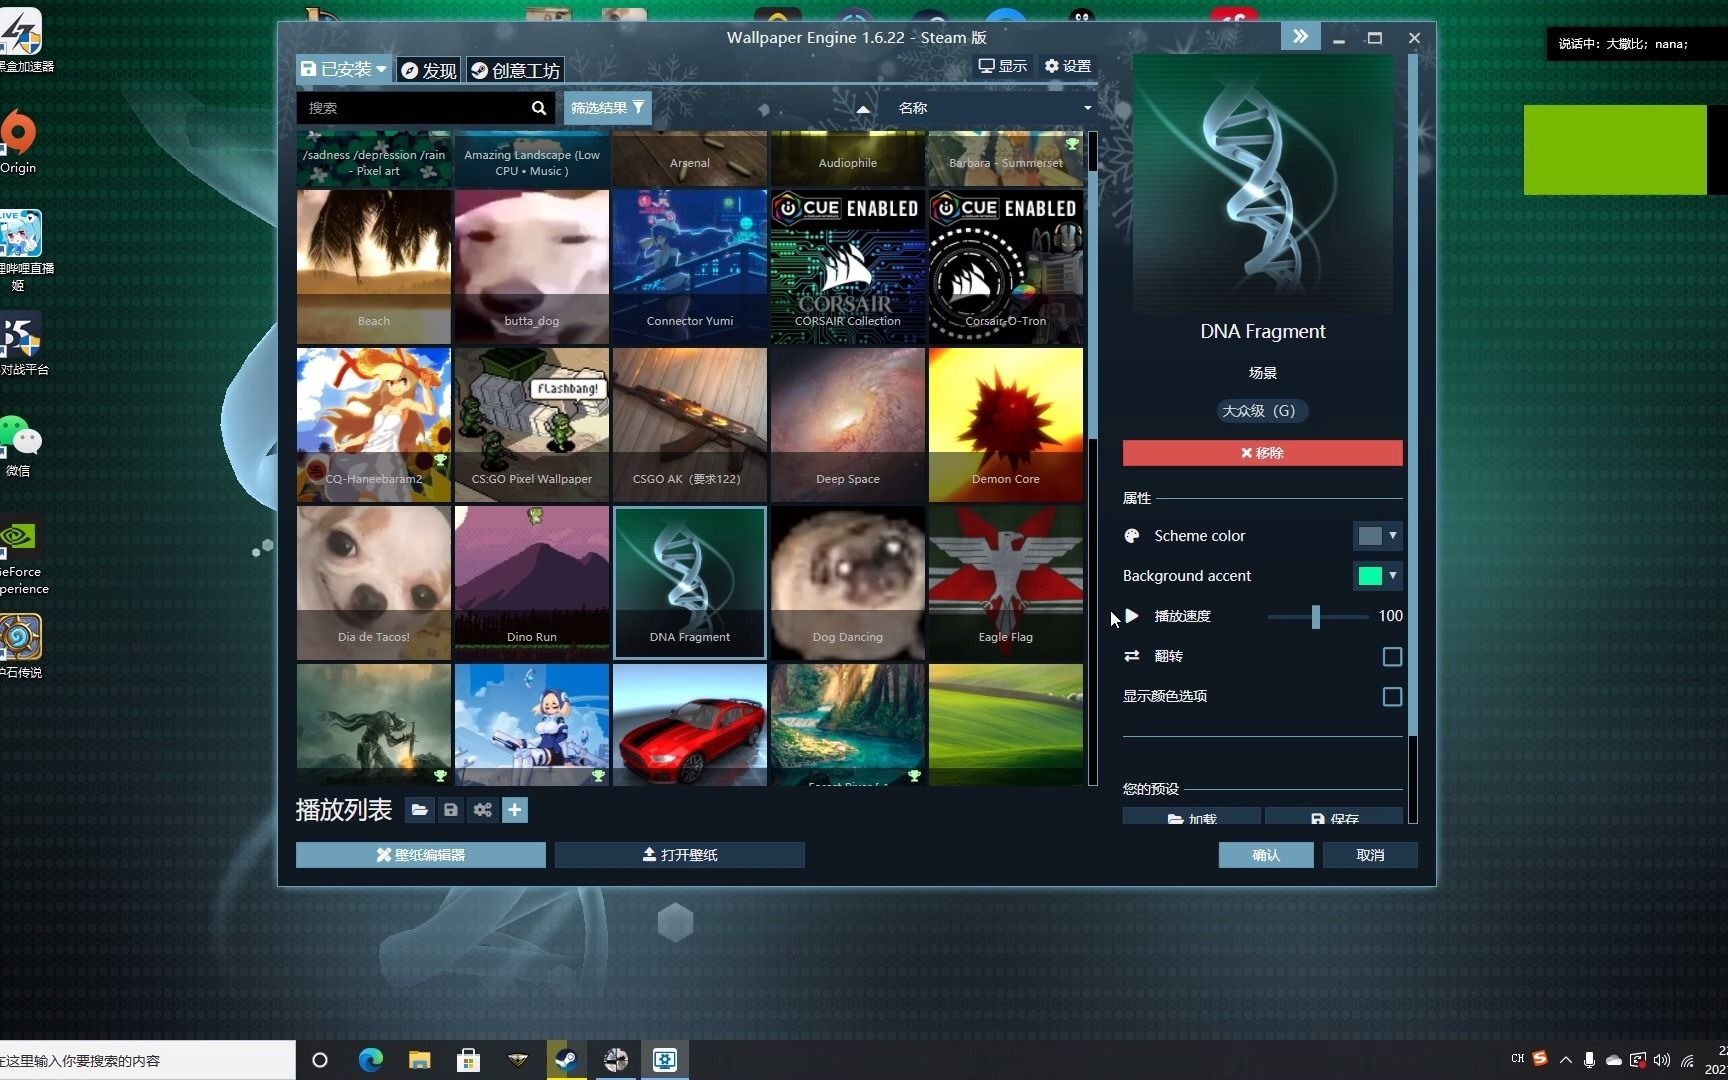Open 显示 display menu
Image resolution: width=1728 pixels, height=1080 pixels.
tap(1003, 66)
